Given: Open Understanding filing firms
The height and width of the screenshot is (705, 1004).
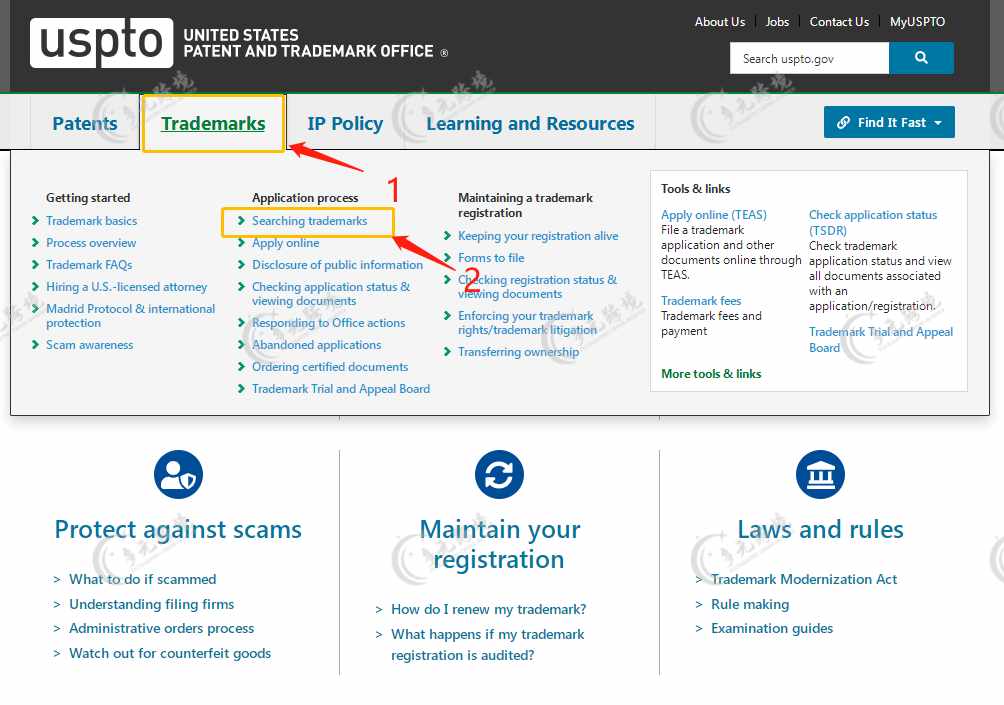Looking at the screenshot, I should [x=152, y=604].
